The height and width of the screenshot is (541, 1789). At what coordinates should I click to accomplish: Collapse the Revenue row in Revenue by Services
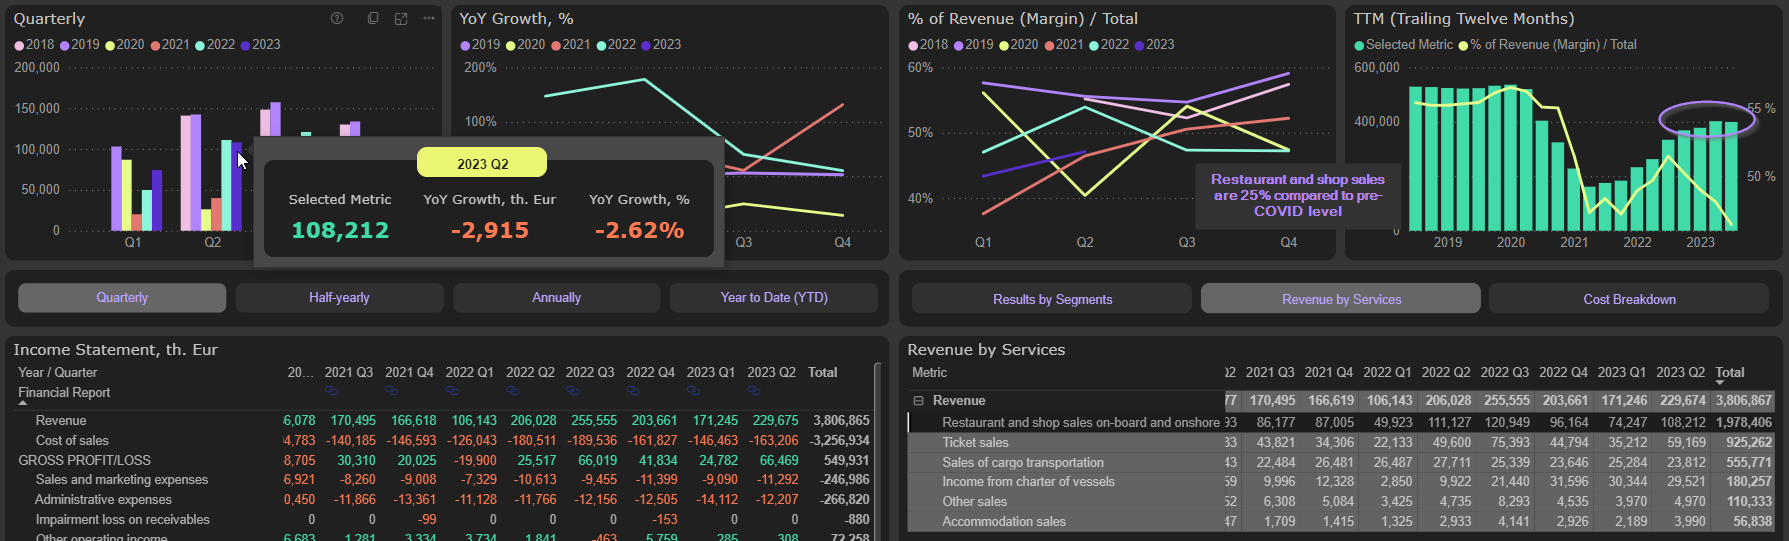pos(918,401)
